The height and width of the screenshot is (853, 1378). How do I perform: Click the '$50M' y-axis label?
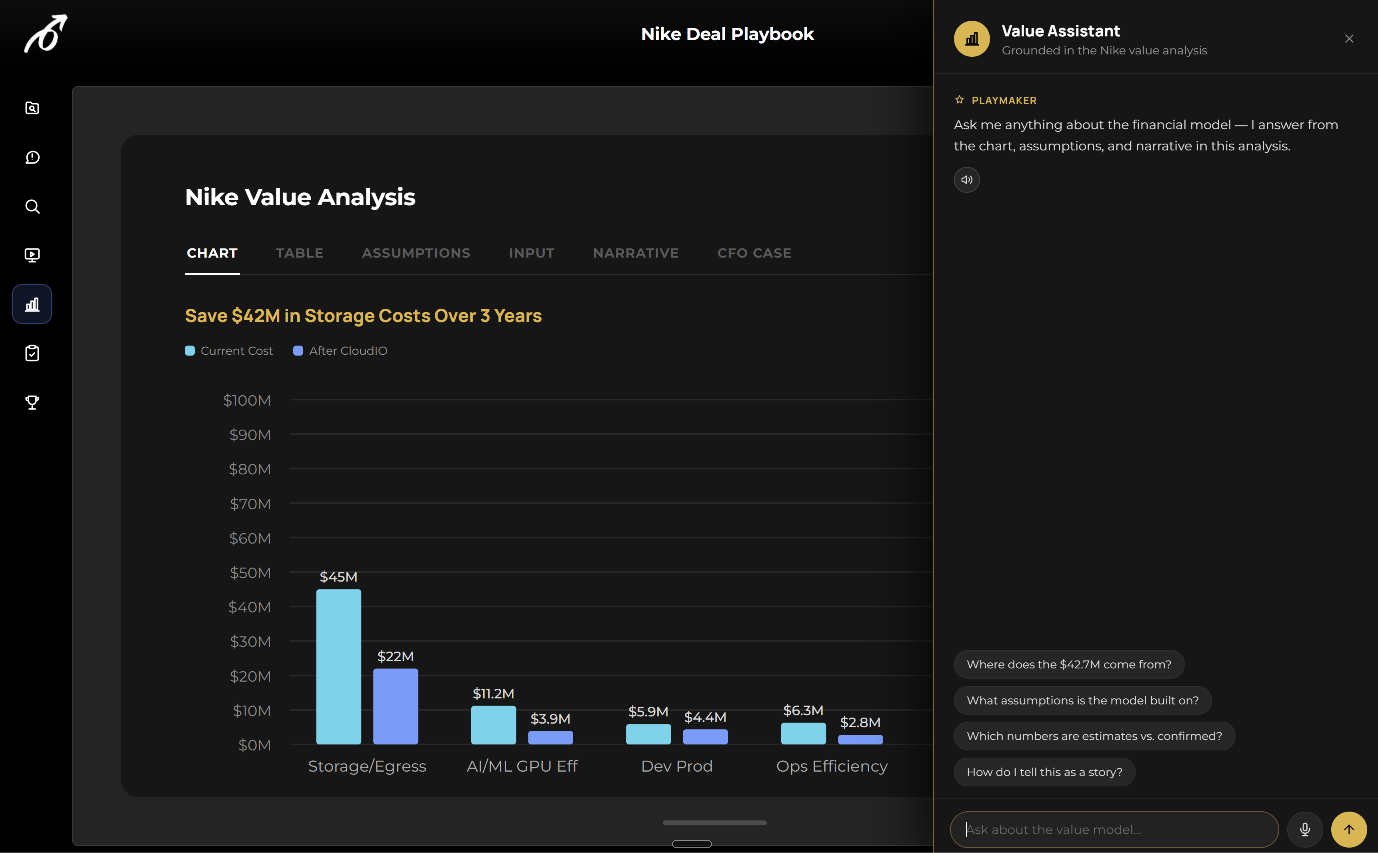click(250, 573)
